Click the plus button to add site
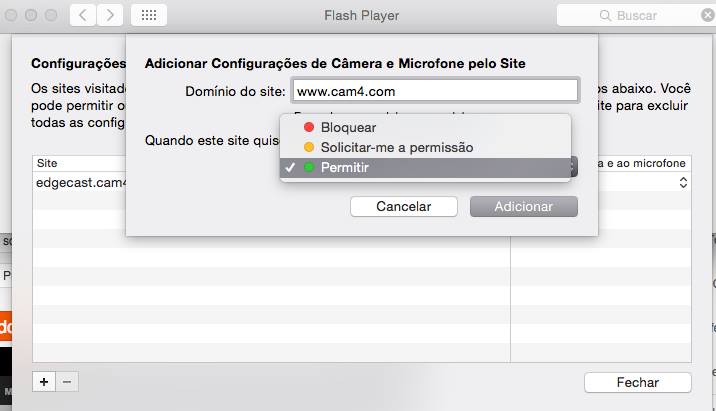 [x=45, y=381]
